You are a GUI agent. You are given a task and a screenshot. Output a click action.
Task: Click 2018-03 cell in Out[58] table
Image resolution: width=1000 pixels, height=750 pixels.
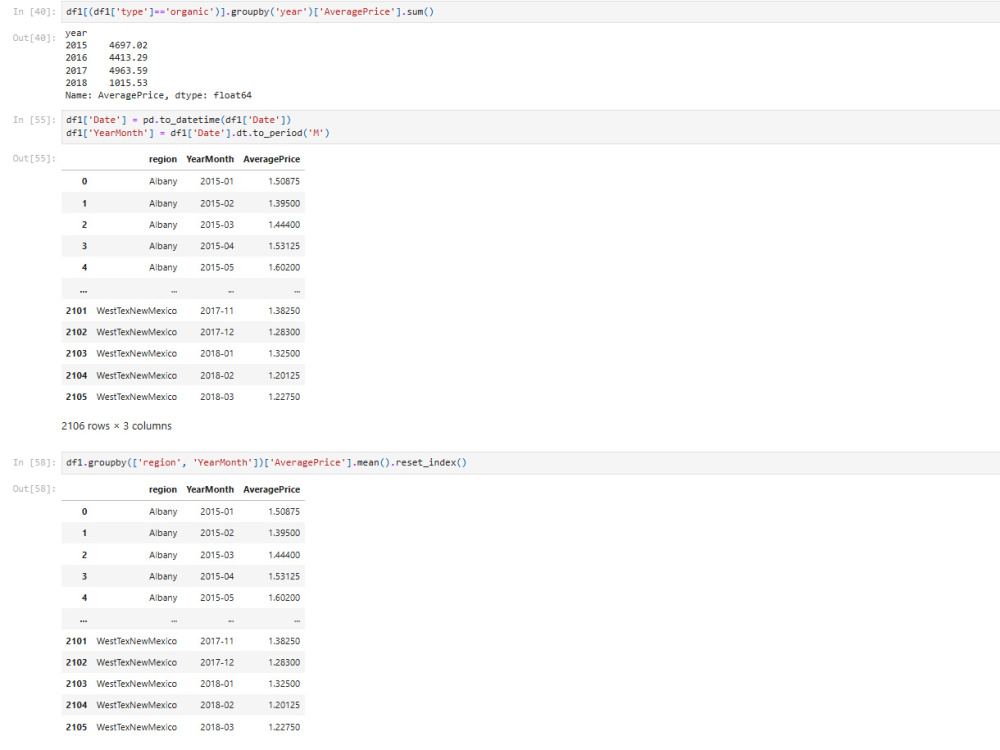pos(217,727)
